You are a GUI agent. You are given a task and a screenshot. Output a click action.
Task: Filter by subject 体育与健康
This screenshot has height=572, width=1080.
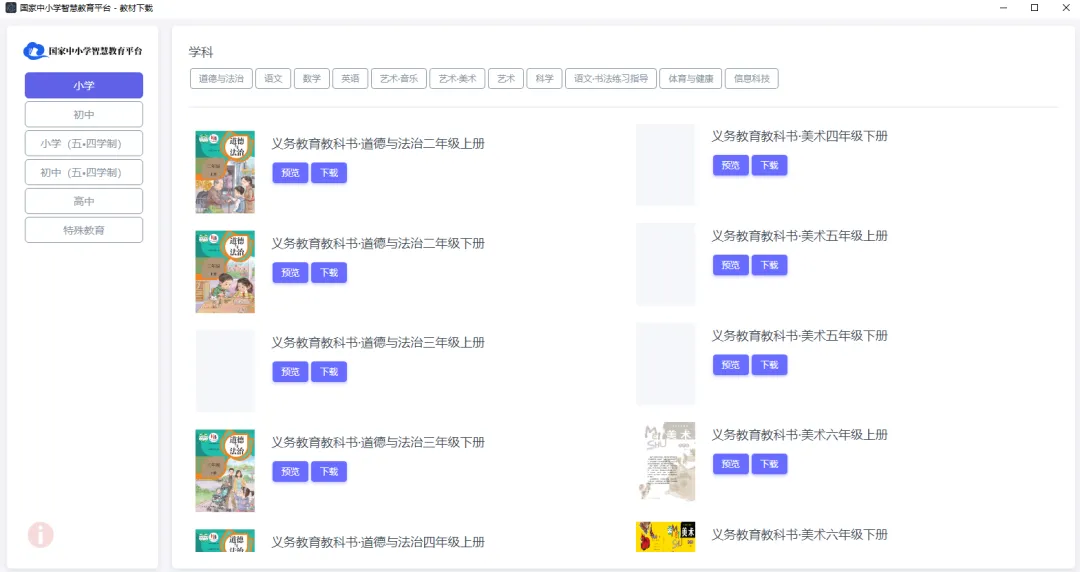[x=691, y=79]
